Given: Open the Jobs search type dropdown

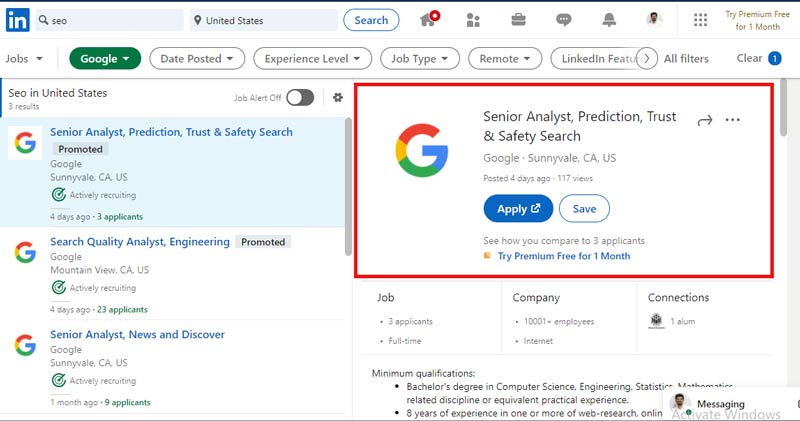Looking at the screenshot, I should click(x=22, y=59).
